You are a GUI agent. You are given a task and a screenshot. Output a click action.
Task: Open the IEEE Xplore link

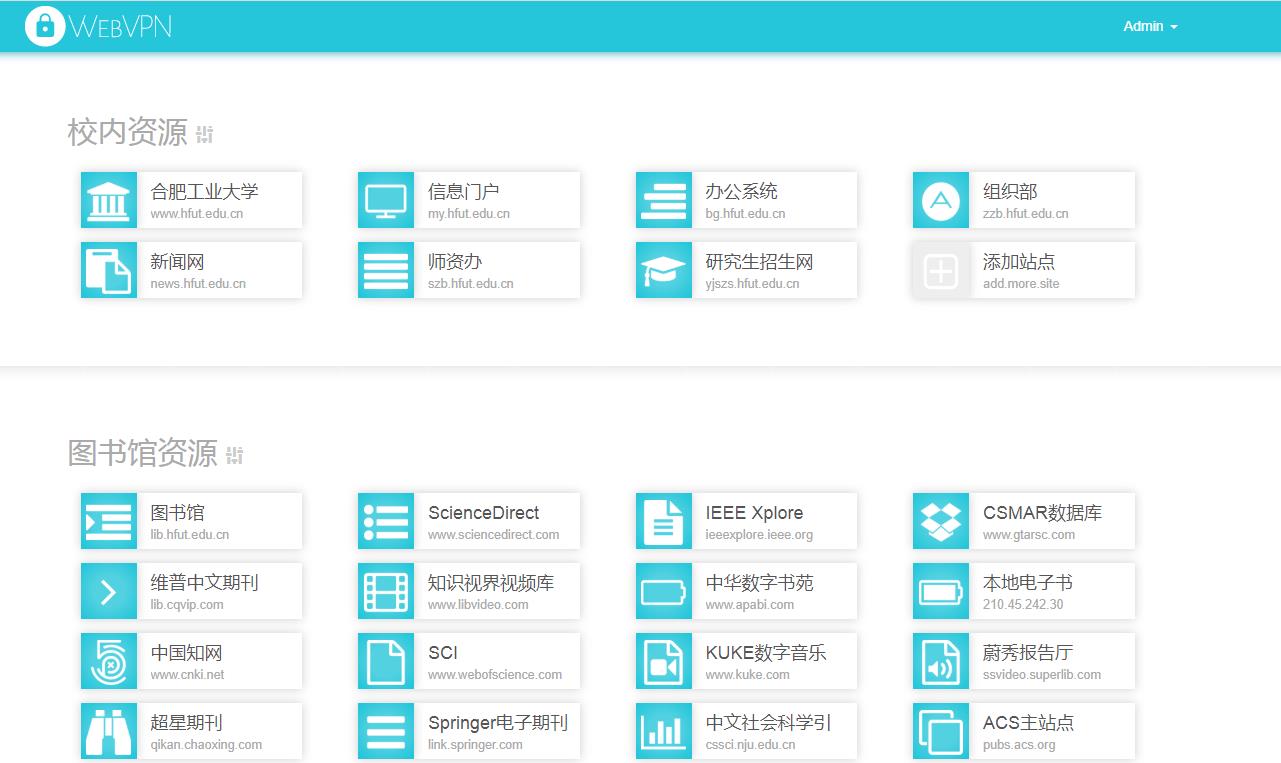coord(754,512)
